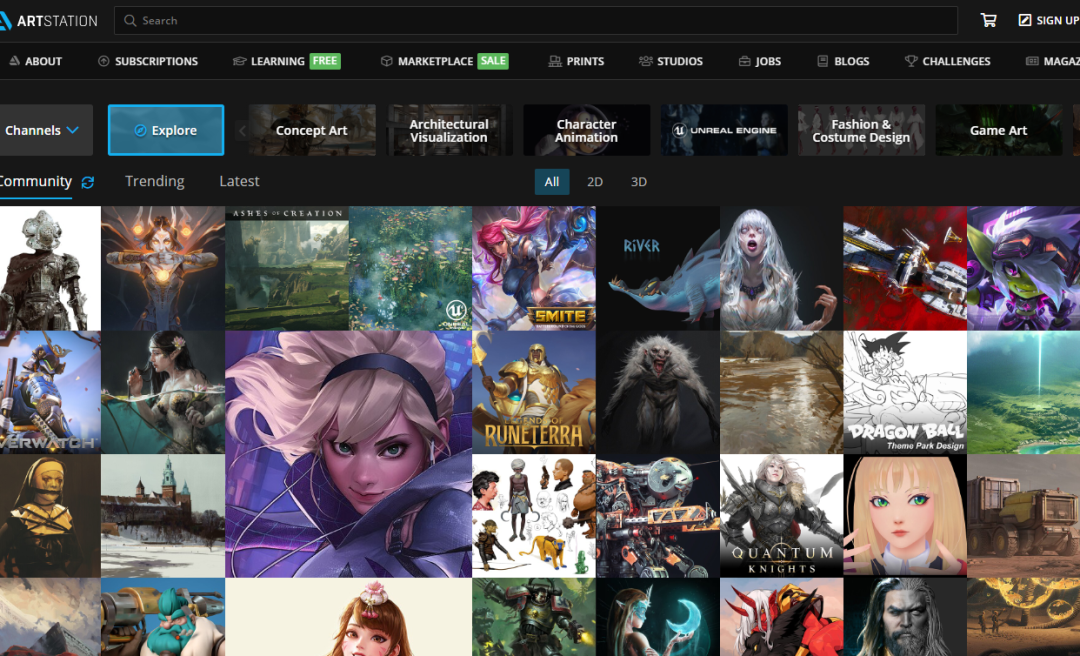The image size is (1080, 656).
Task: Click the Marketplace box icon
Action: [x=387, y=61]
